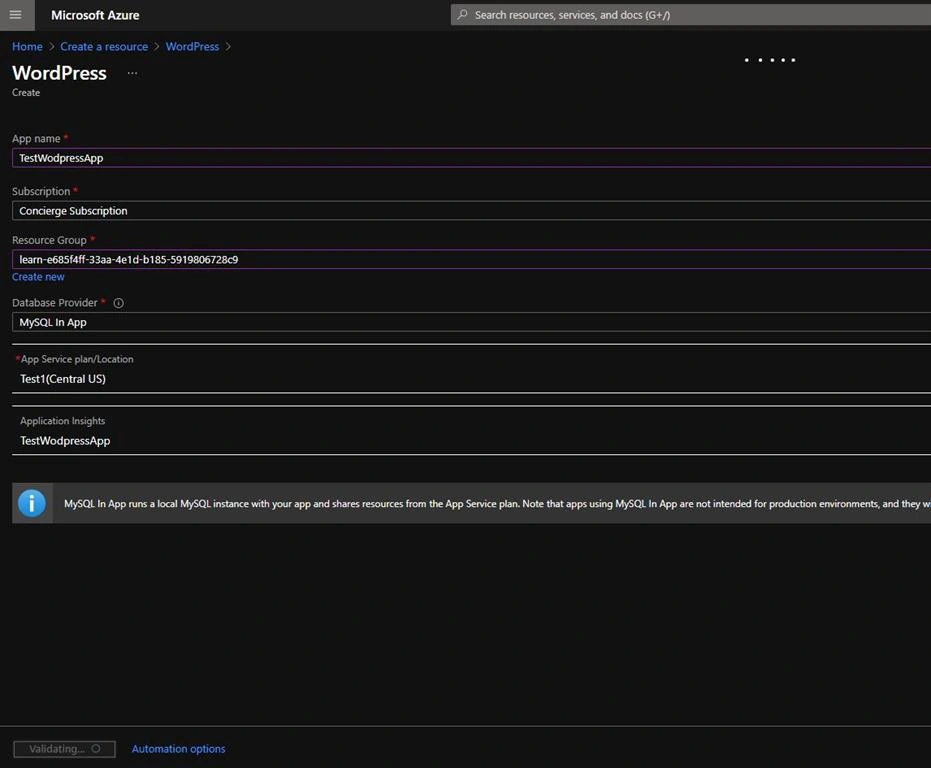Image resolution: width=931 pixels, height=768 pixels.
Task: Open the ellipsis menu beside WordPress title
Action: point(132,73)
